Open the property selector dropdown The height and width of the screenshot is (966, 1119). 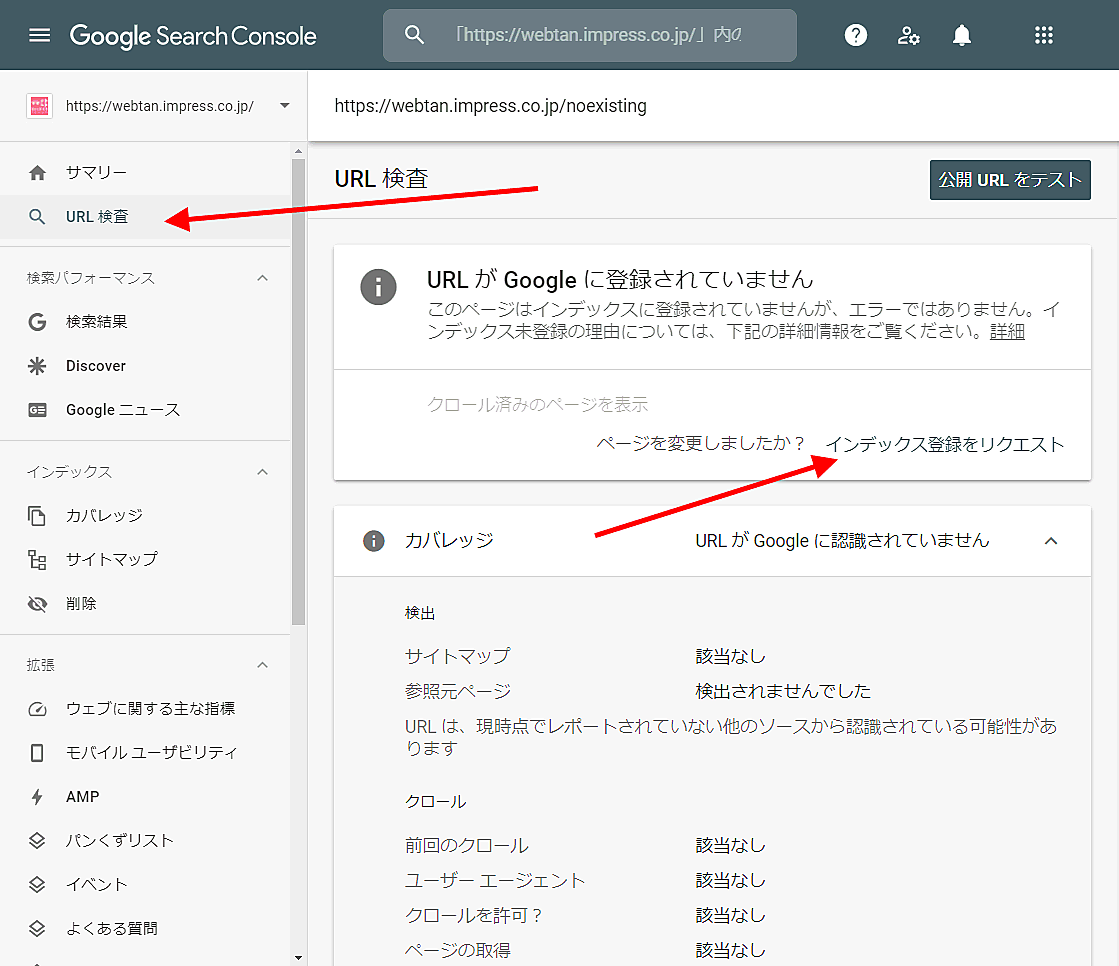point(284,106)
